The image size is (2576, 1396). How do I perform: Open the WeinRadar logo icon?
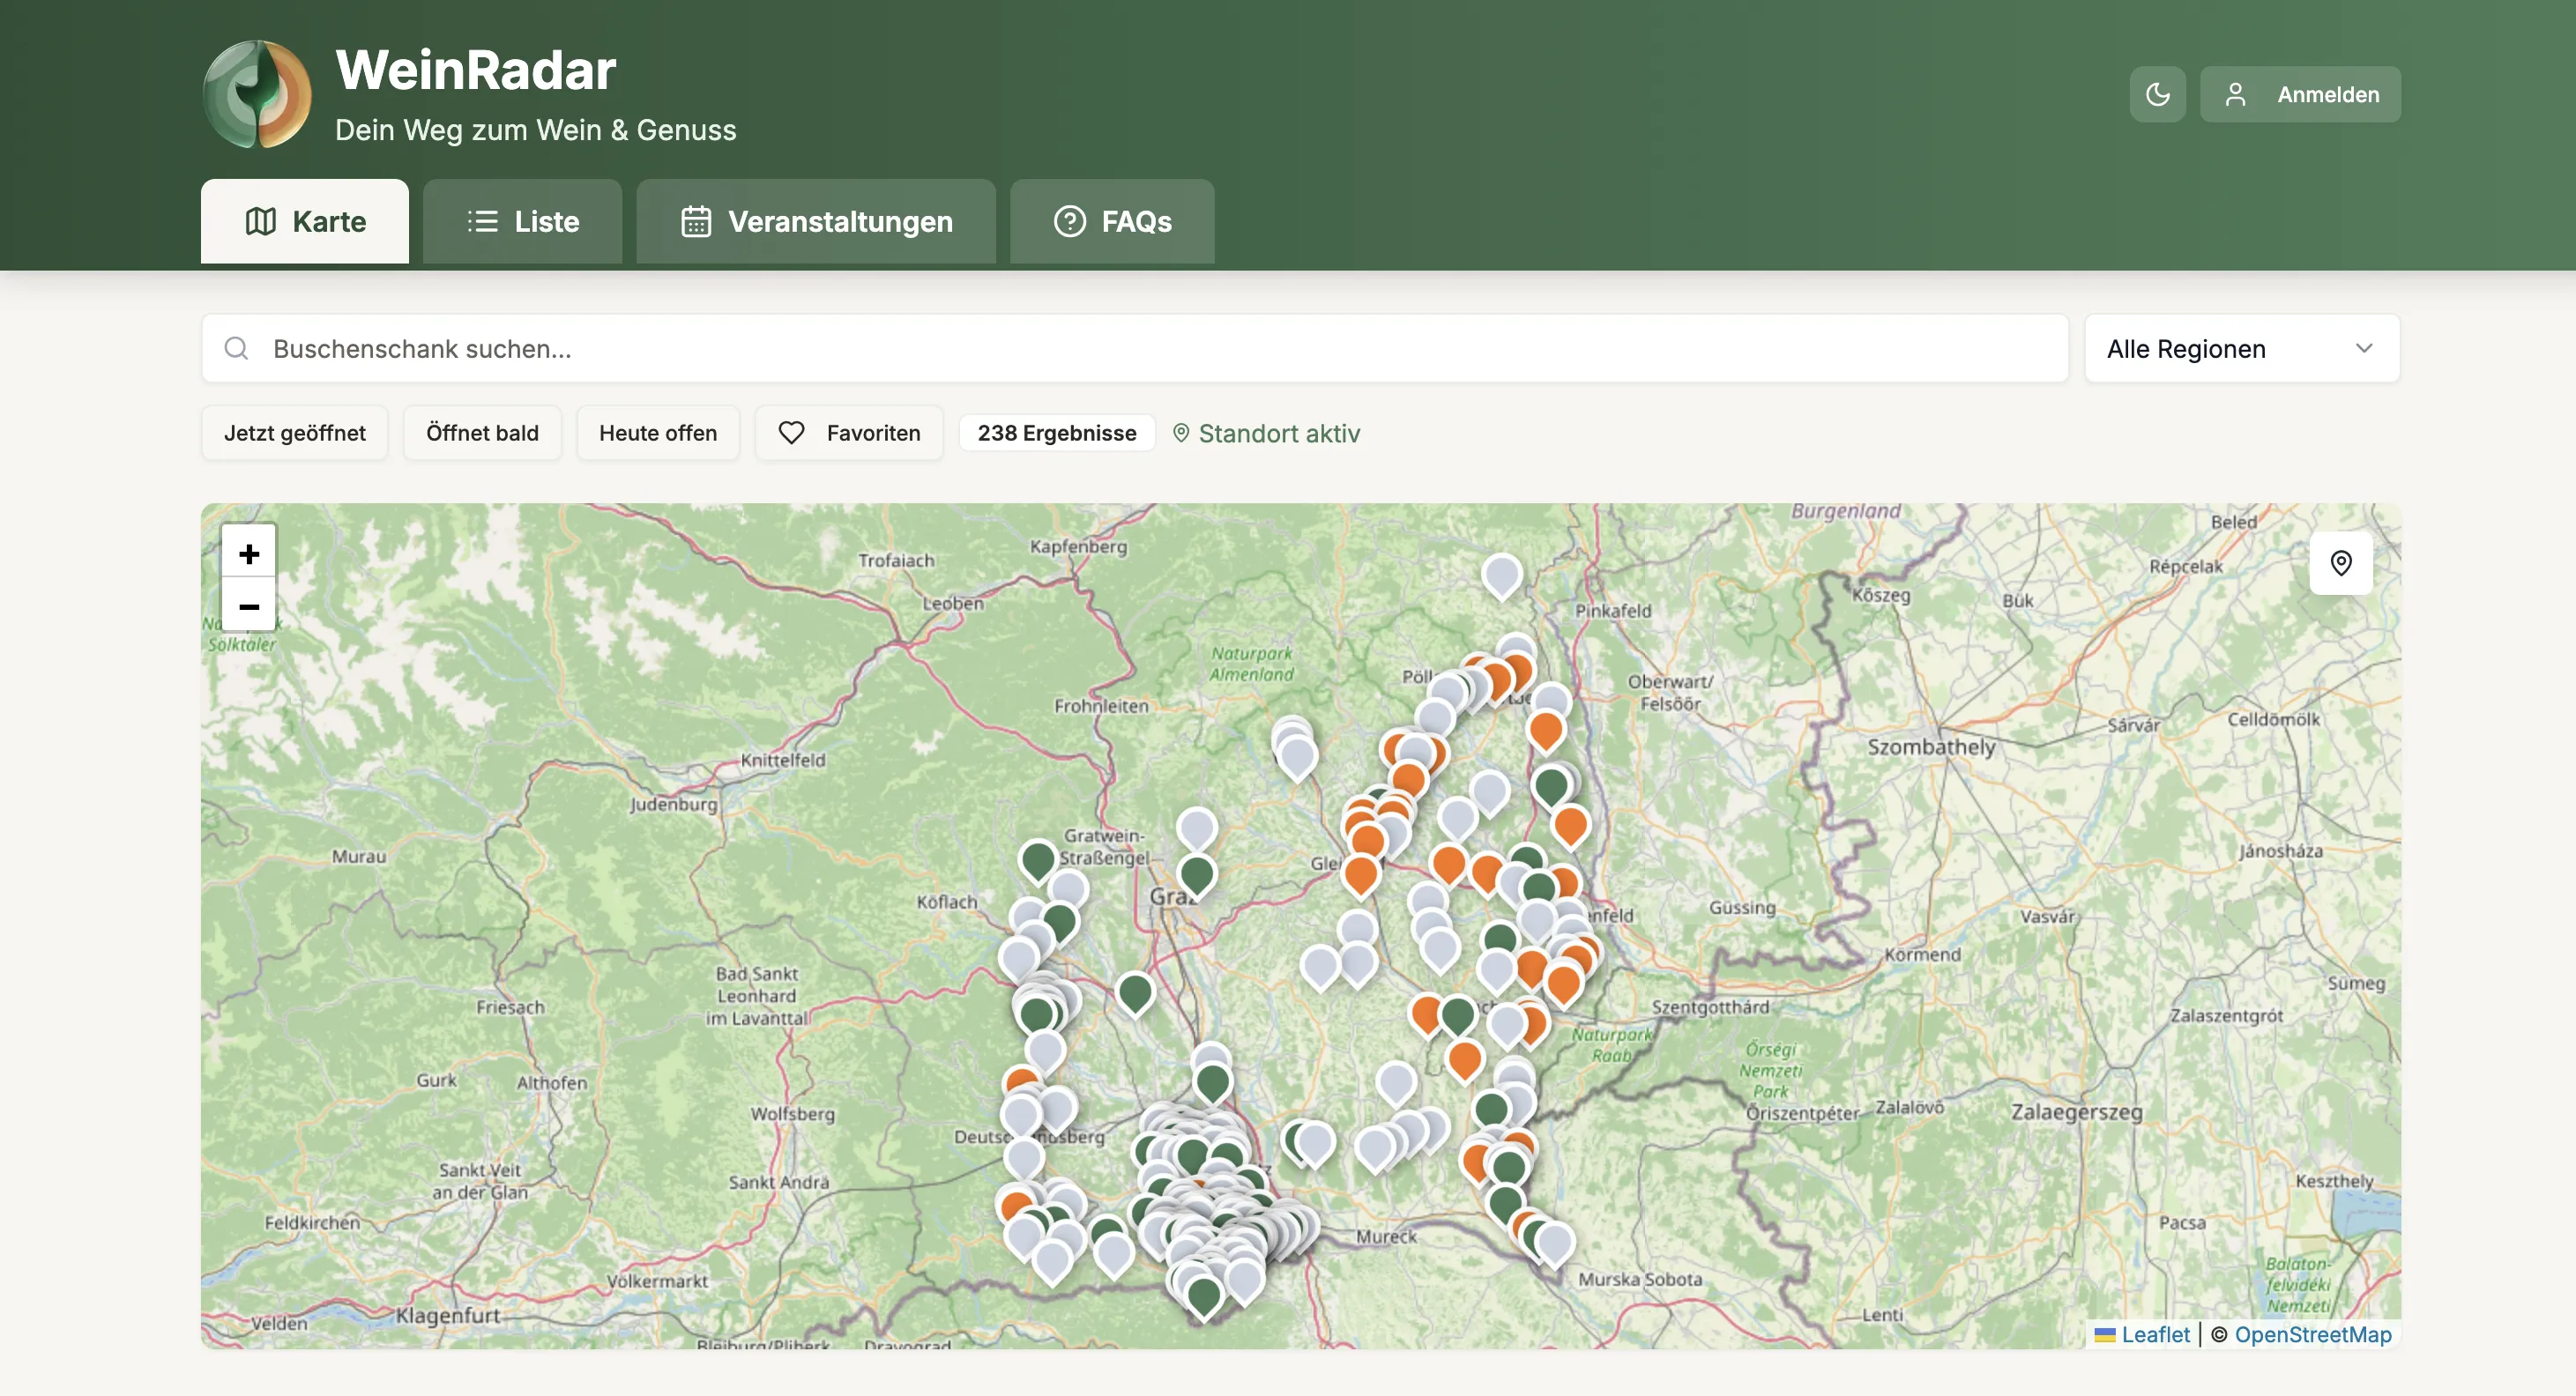coord(257,94)
